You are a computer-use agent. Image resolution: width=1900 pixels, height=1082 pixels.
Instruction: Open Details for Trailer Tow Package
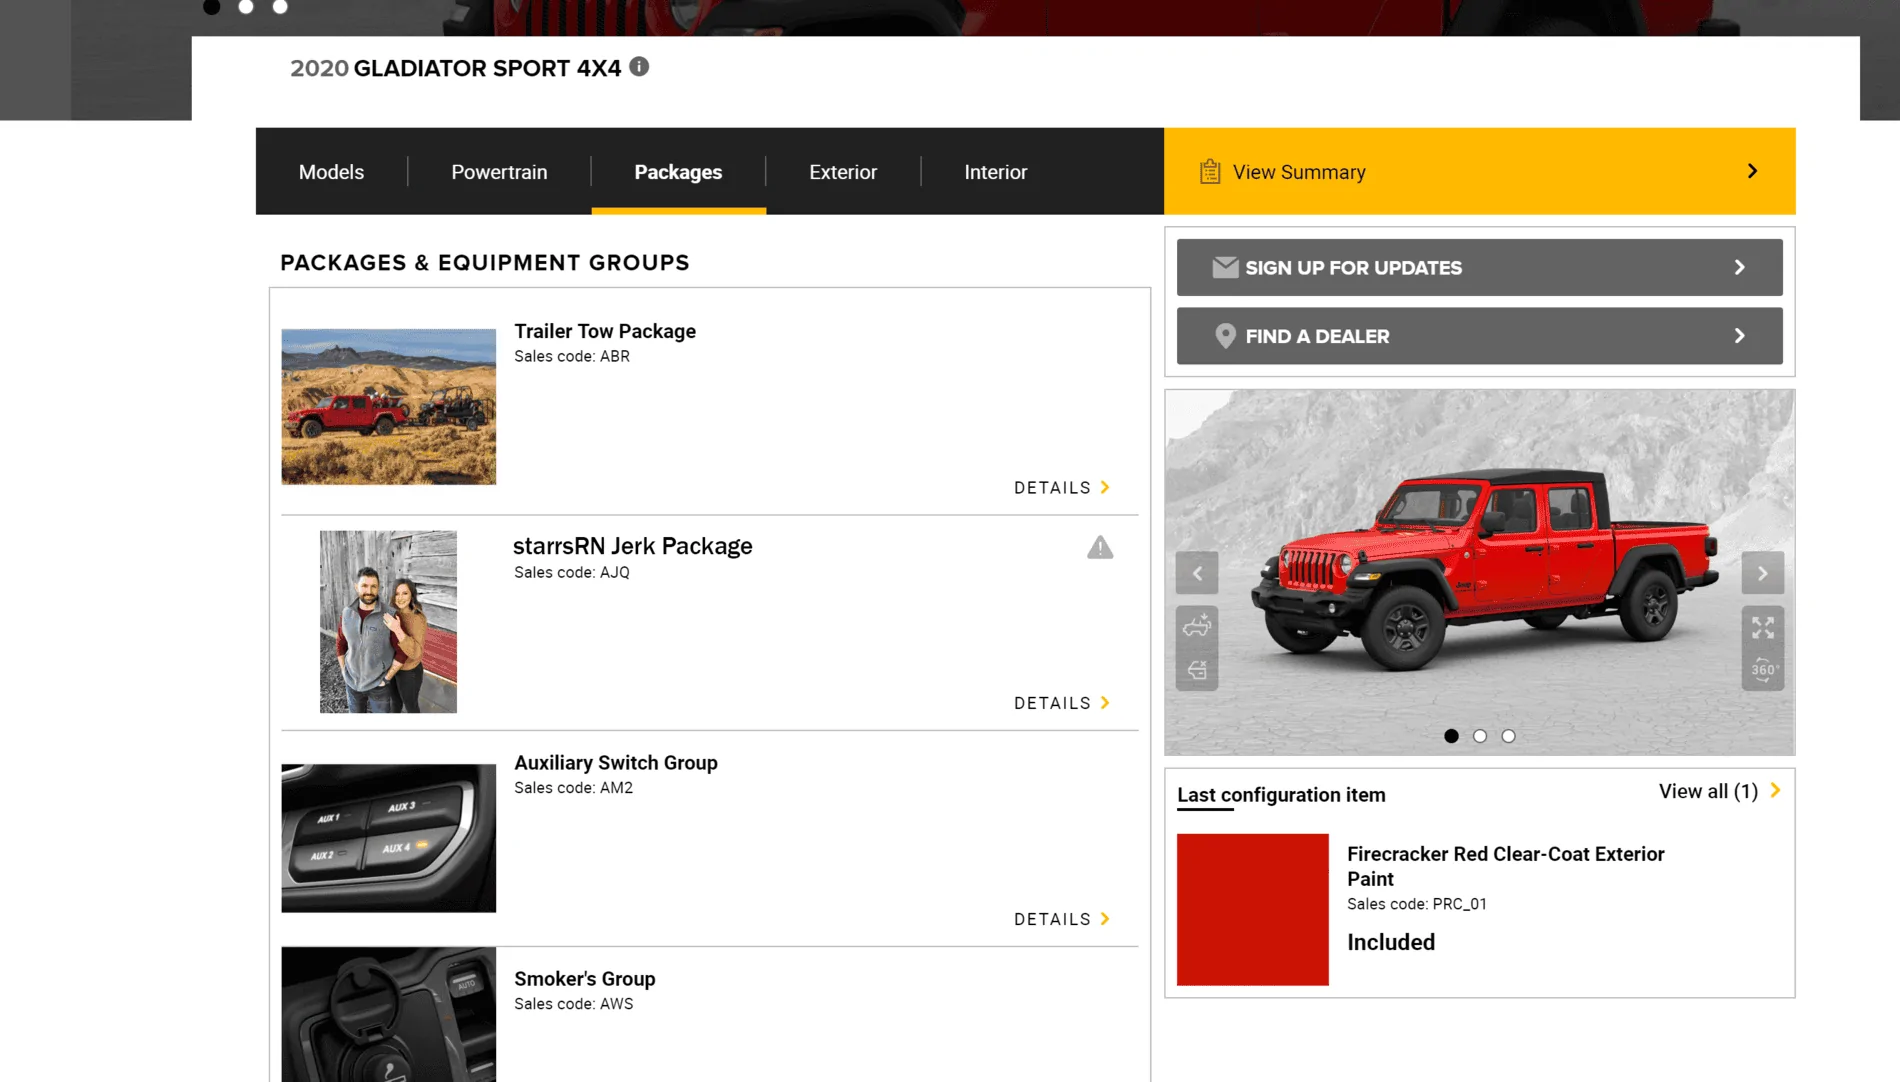coord(1062,488)
